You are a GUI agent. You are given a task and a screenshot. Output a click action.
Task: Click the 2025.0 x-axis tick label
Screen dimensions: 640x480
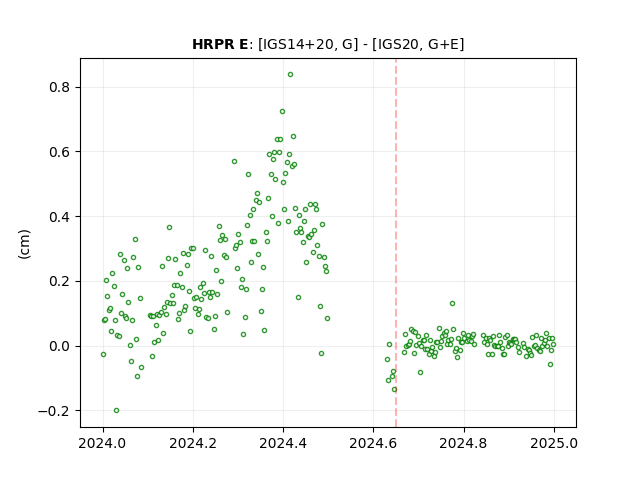tap(554, 443)
